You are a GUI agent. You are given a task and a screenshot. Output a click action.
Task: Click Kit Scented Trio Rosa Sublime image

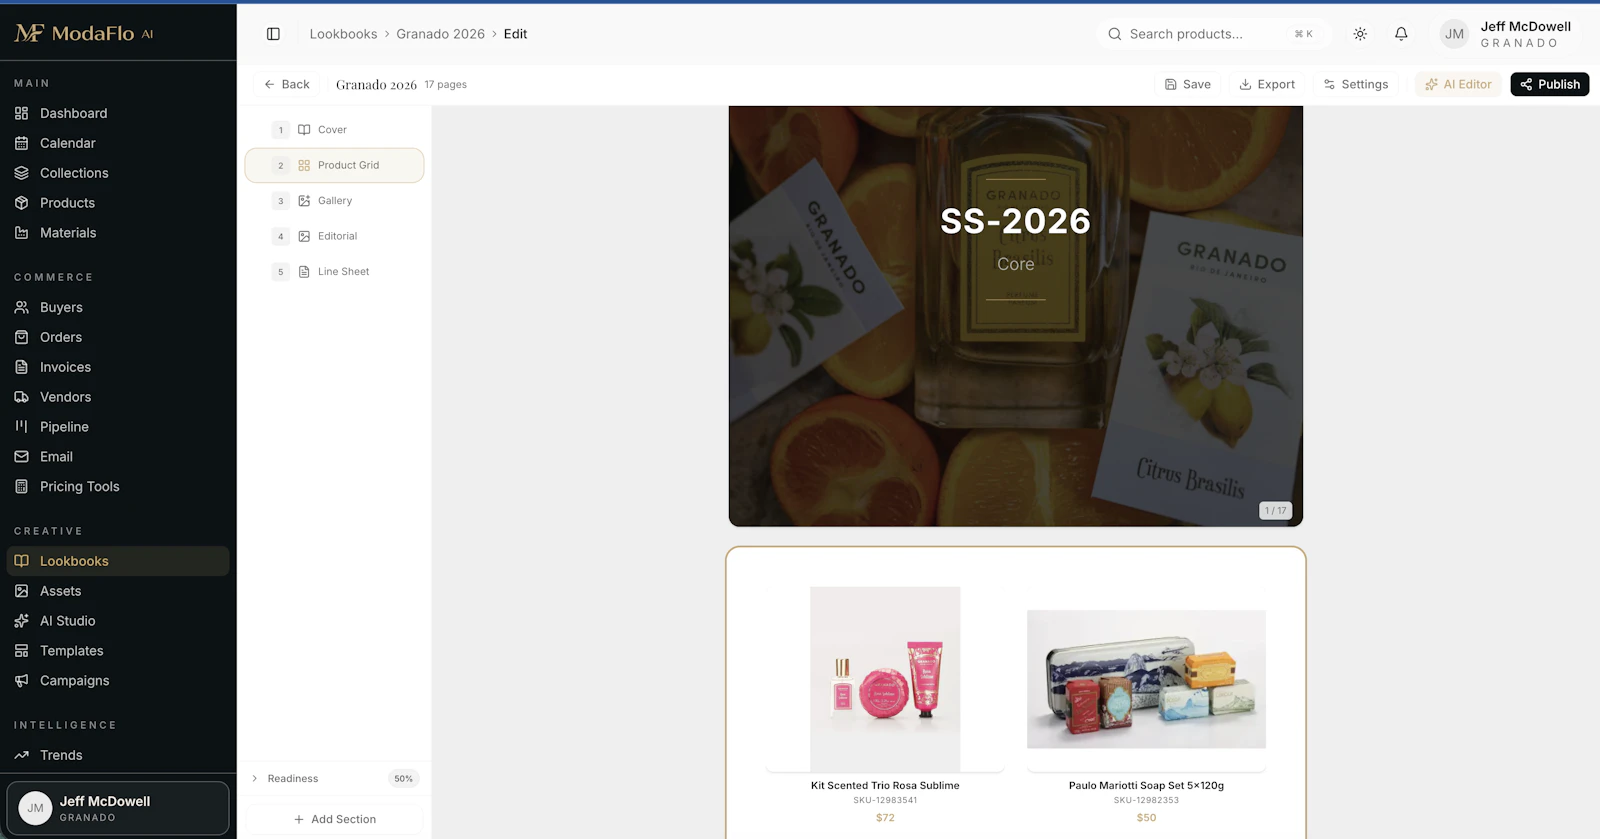coord(885,679)
